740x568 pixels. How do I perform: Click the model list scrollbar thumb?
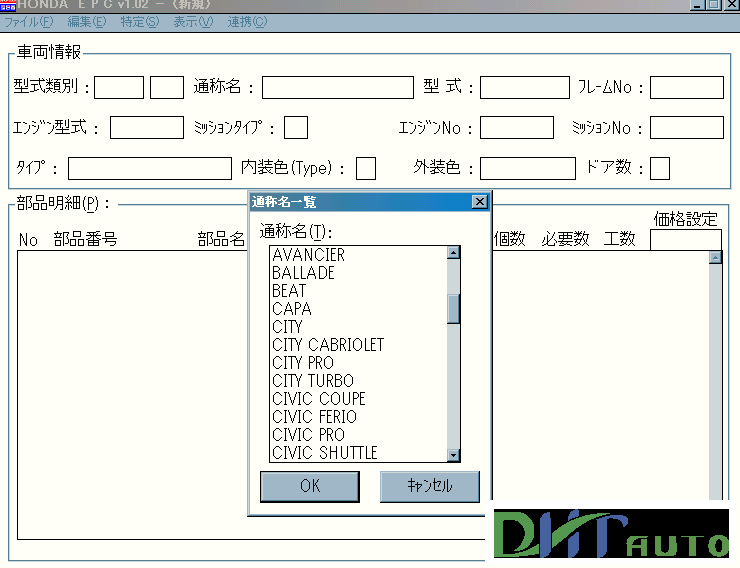pyautogui.click(x=453, y=309)
